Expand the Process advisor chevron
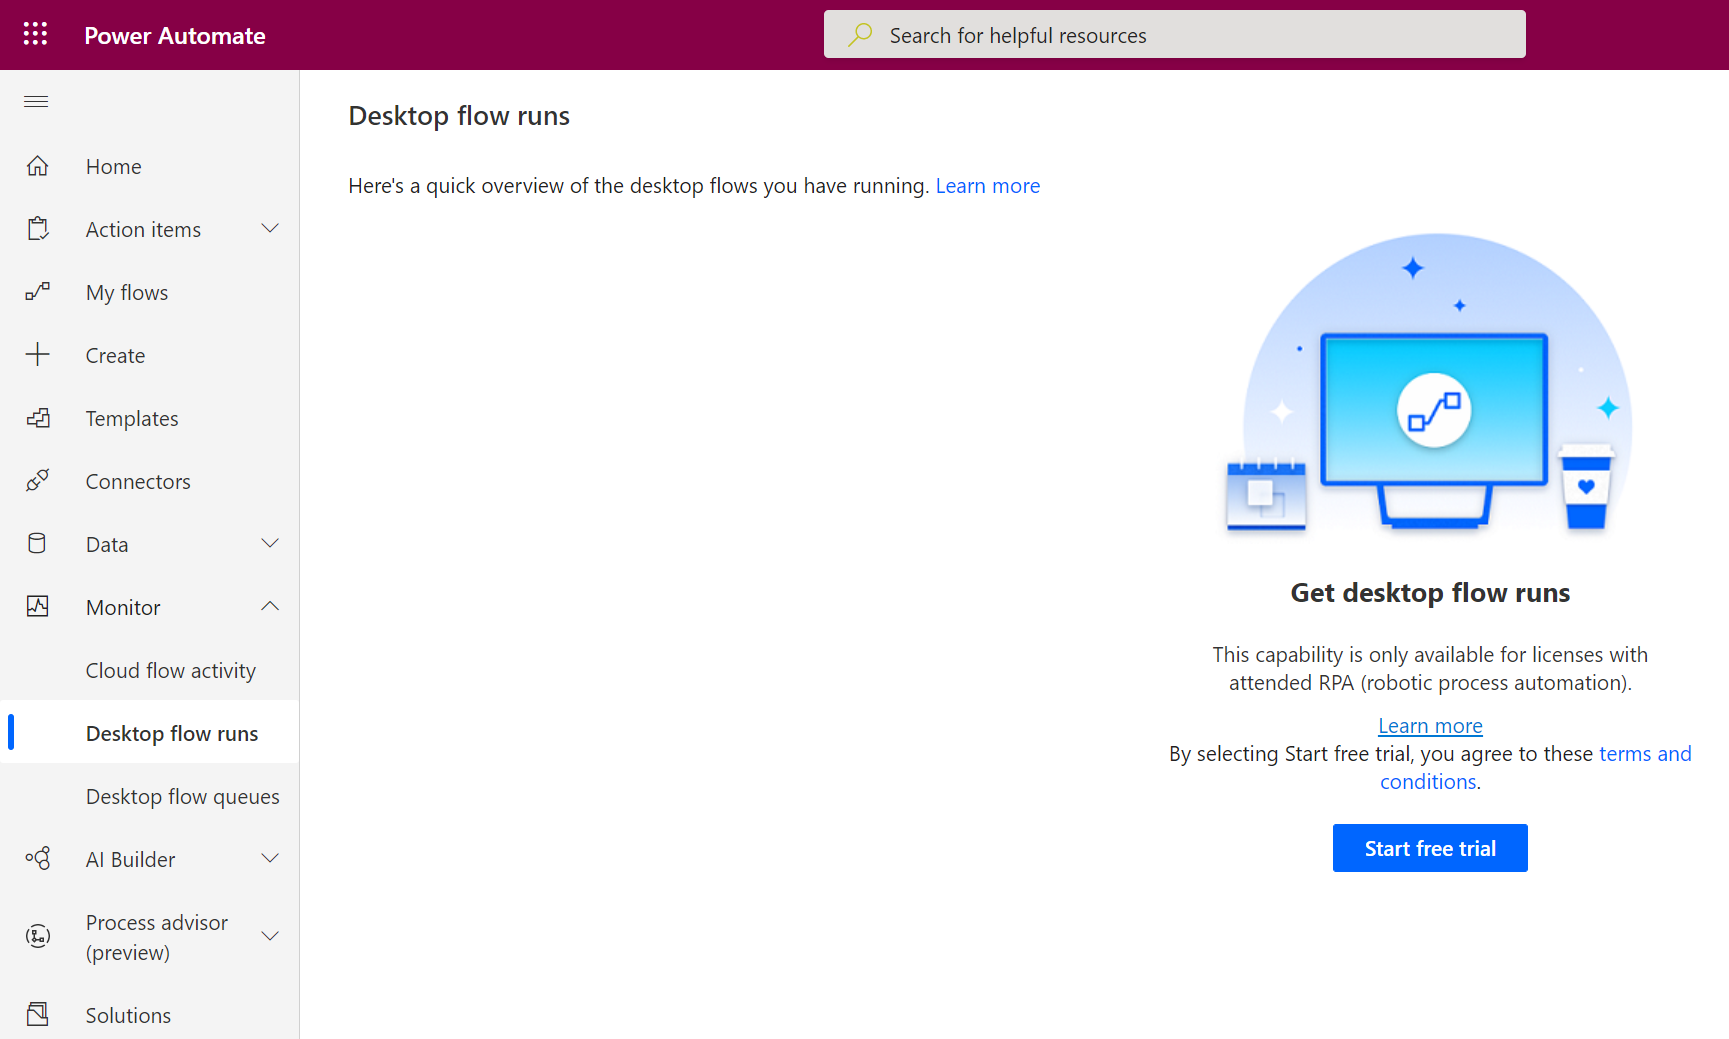Viewport: 1729px width, 1039px height. (270, 937)
